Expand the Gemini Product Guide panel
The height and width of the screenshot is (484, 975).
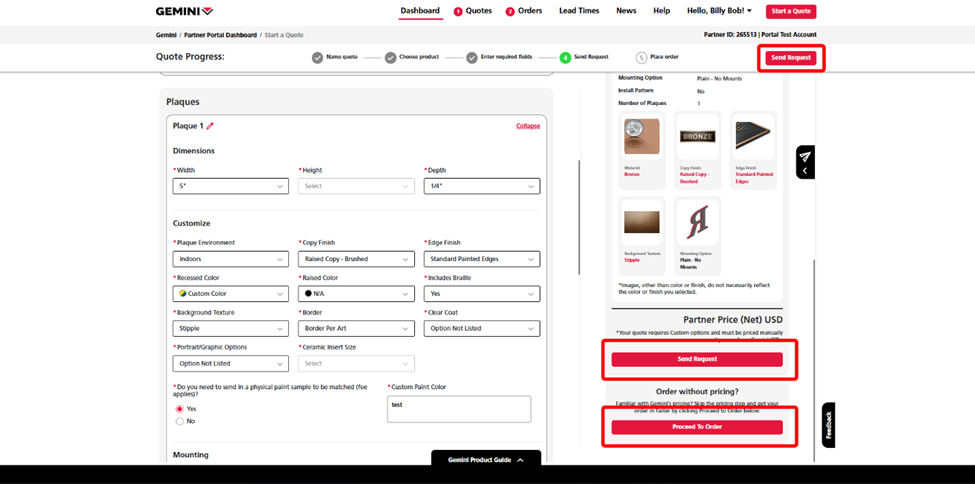(485, 460)
